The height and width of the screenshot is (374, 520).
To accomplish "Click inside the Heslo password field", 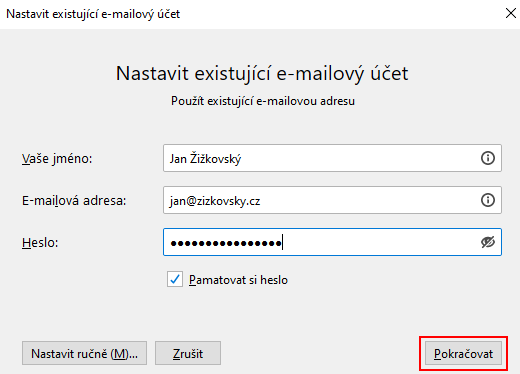I will coord(332,242).
